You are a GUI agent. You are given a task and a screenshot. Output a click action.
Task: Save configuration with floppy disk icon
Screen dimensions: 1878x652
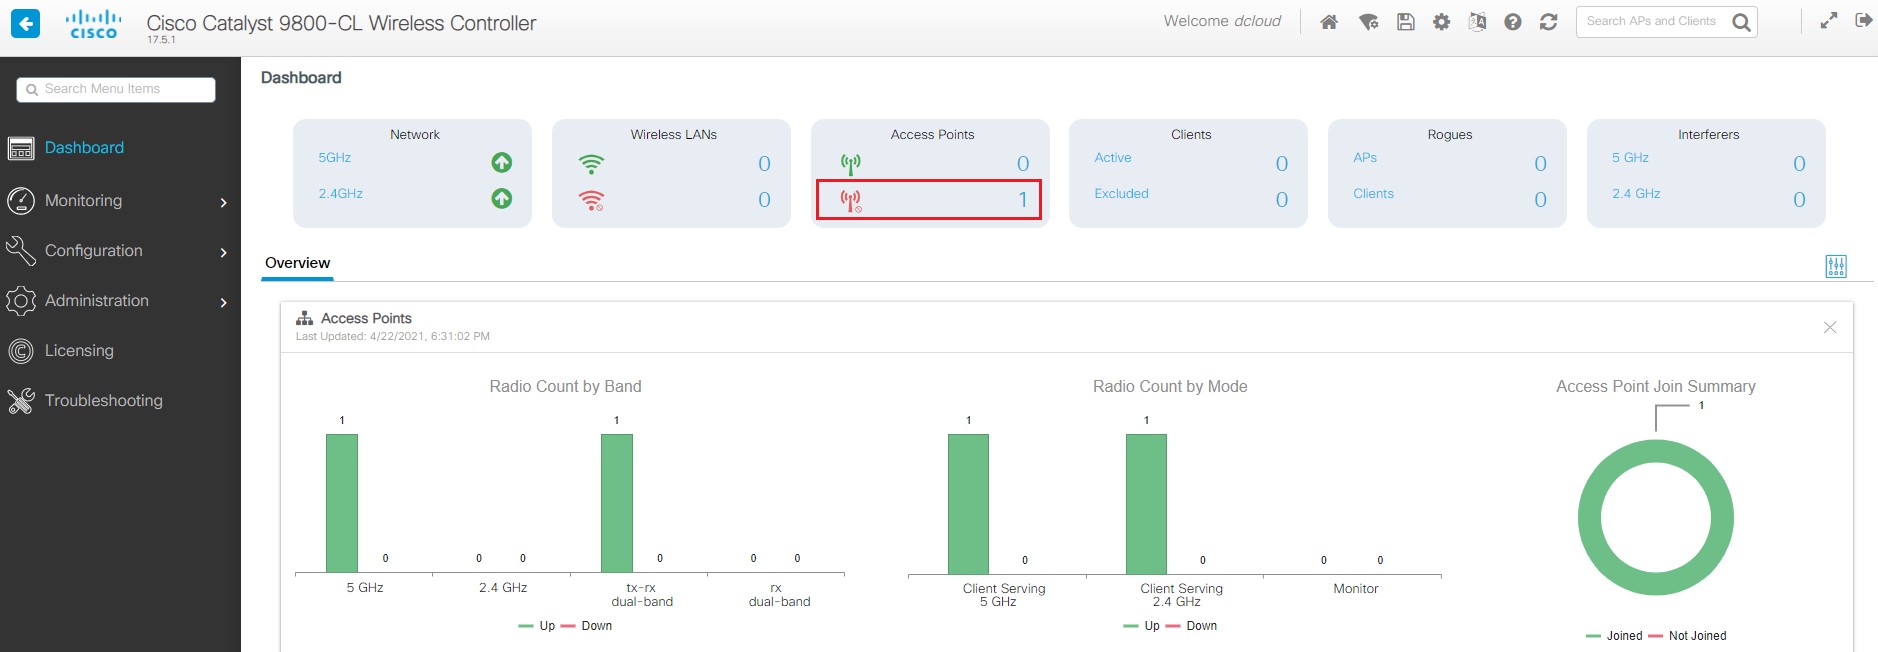click(x=1406, y=22)
